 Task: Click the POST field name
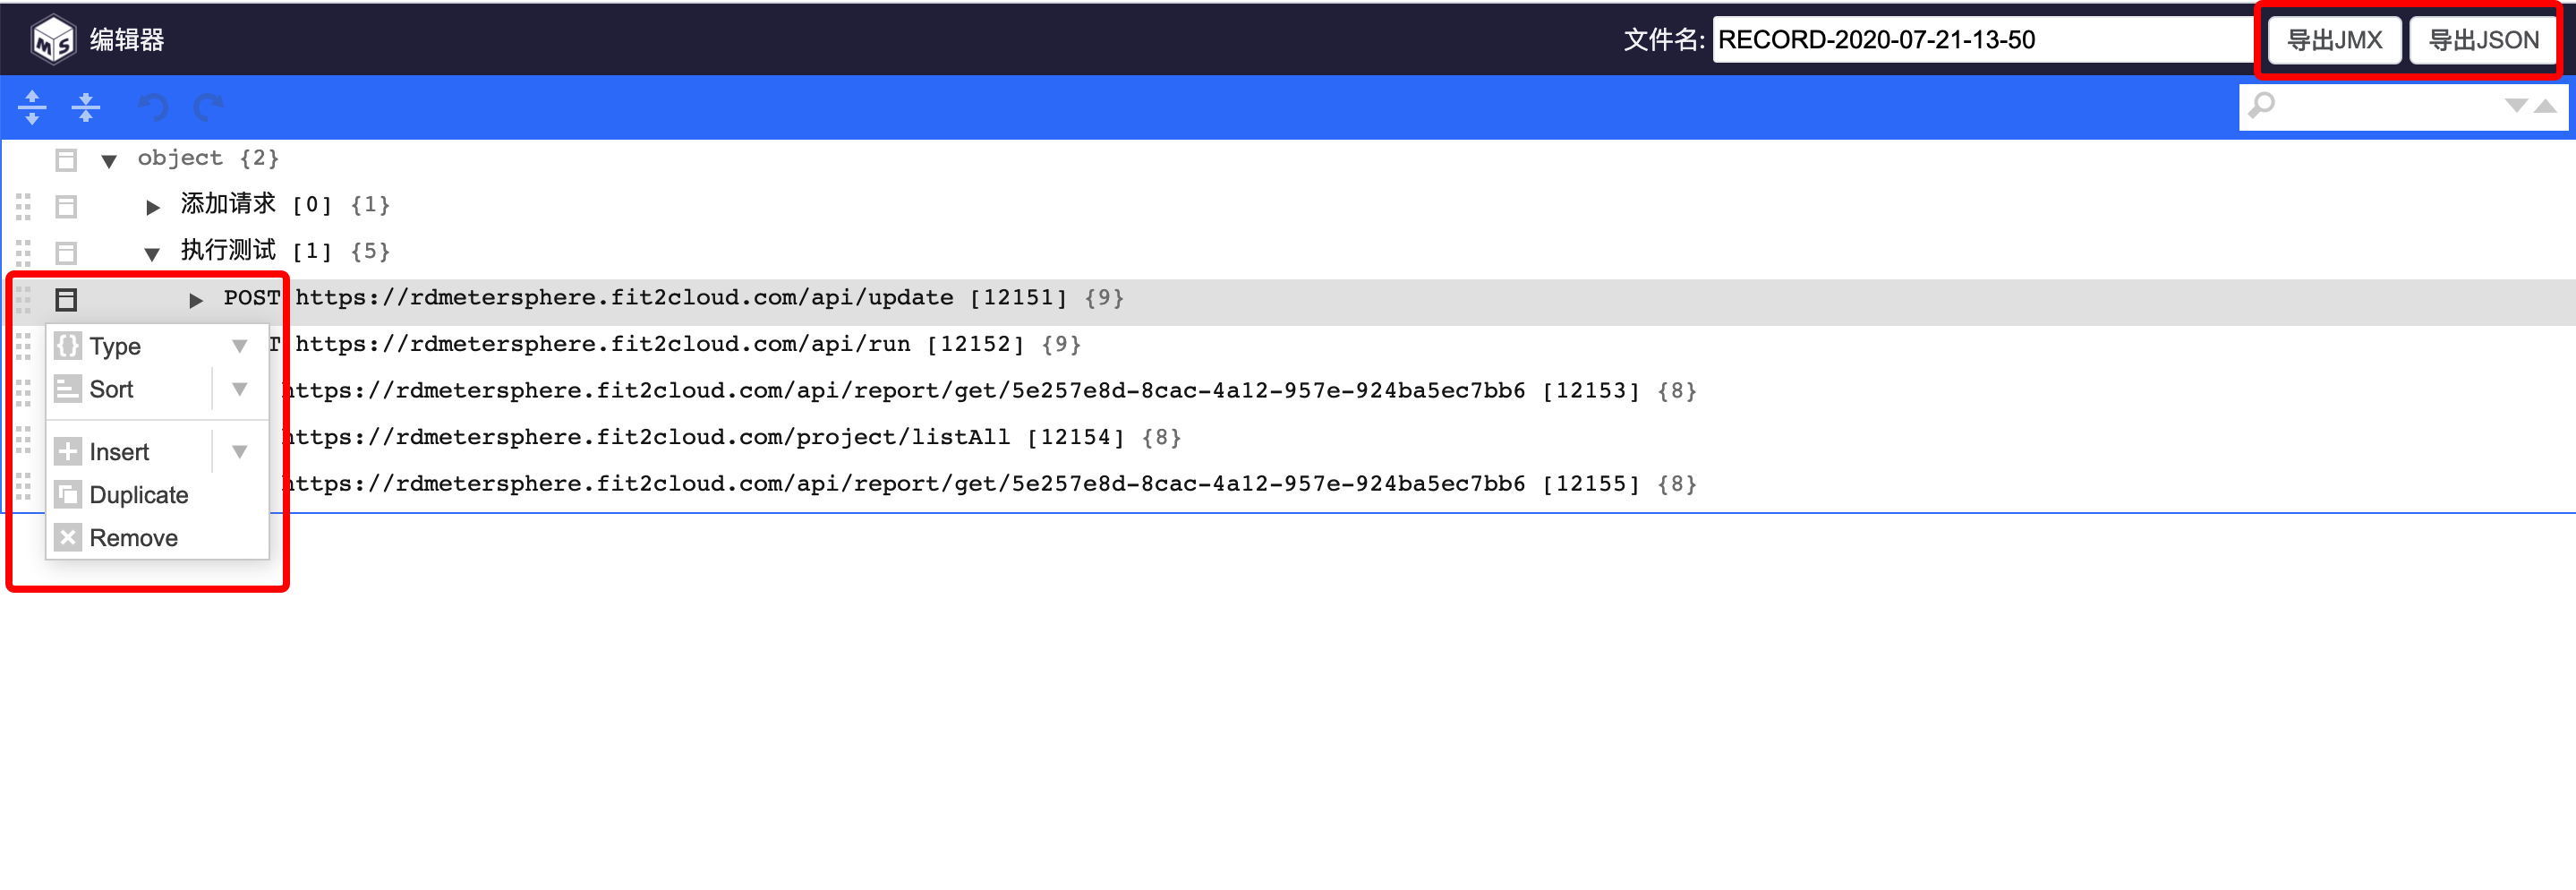tap(252, 298)
